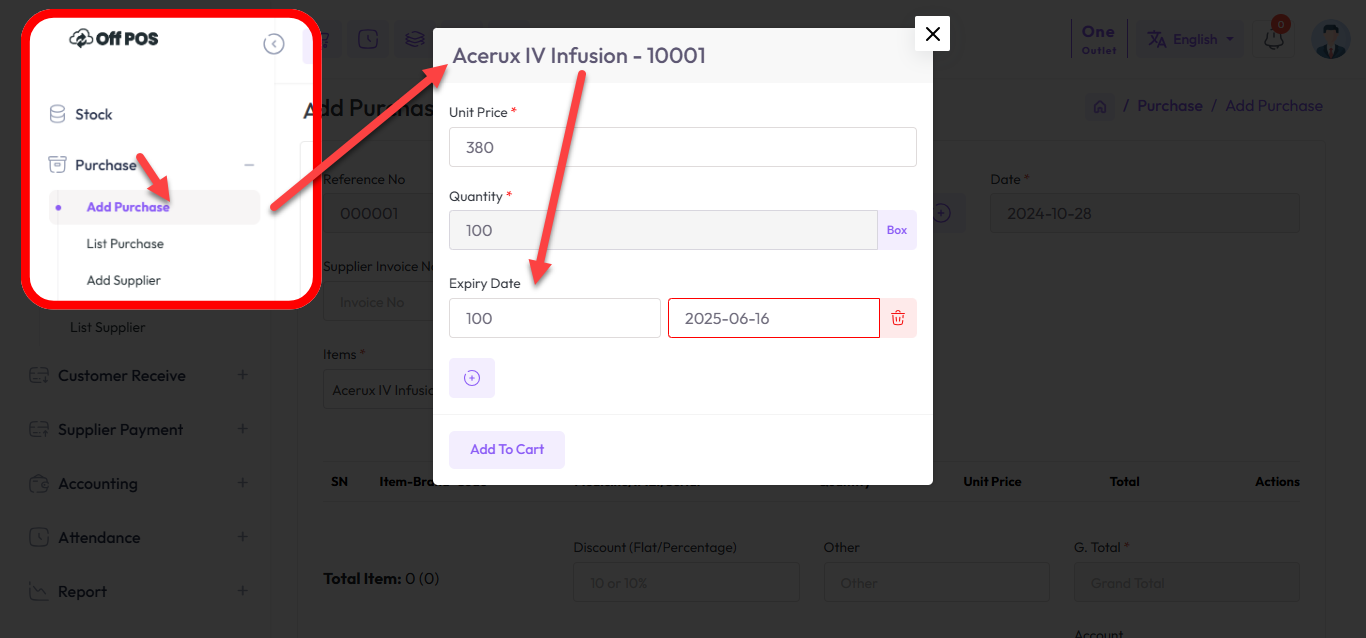Image resolution: width=1366 pixels, height=638 pixels.
Task: Go to home via breadcrumb house icon
Action: click(1100, 106)
